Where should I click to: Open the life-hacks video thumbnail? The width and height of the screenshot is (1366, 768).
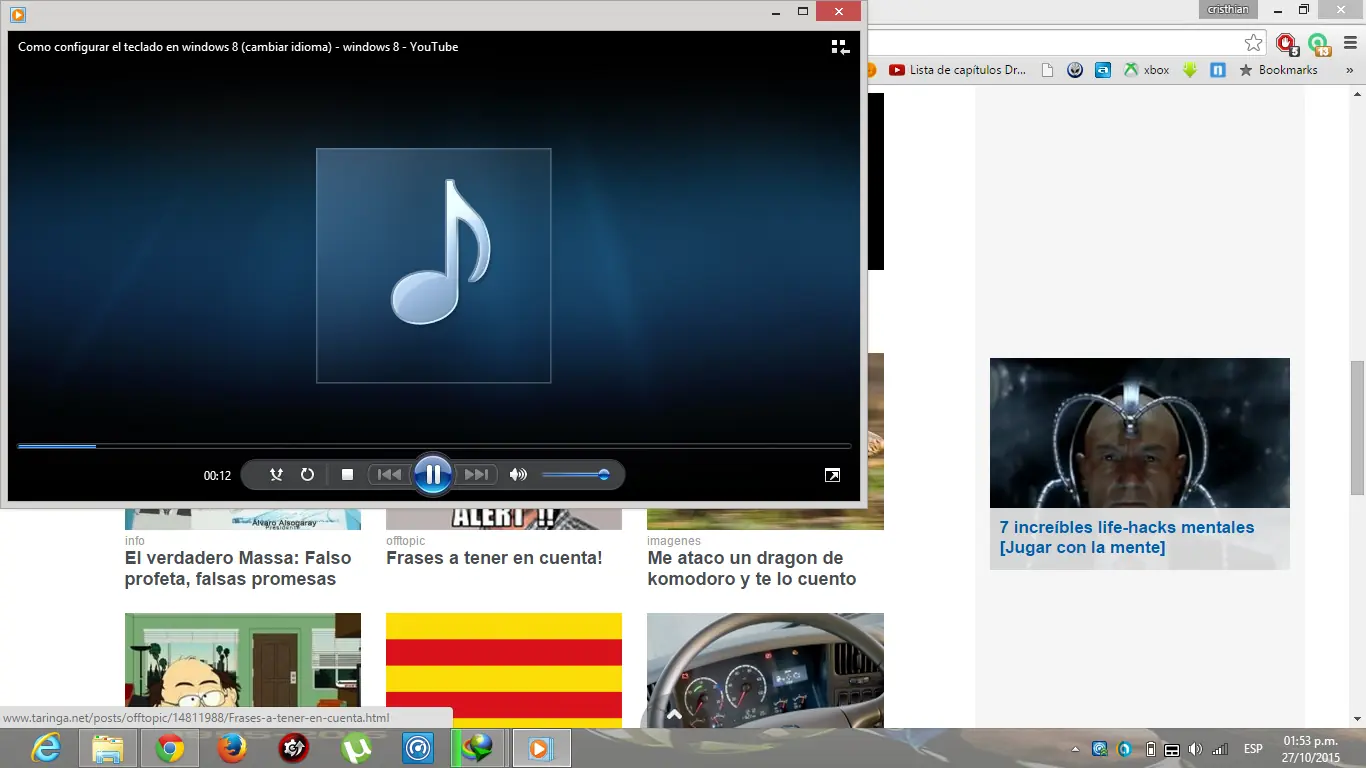(x=1140, y=433)
